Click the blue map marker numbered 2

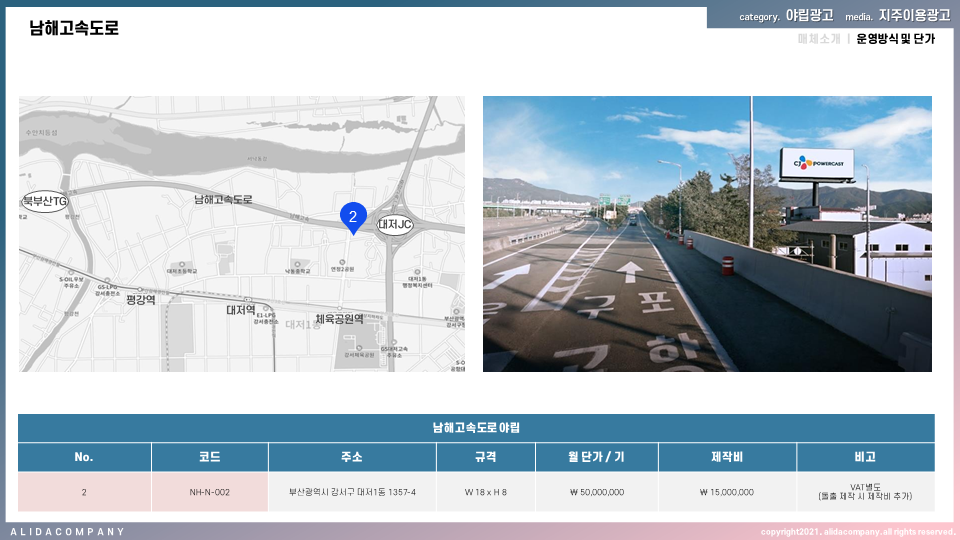[353, 216]
